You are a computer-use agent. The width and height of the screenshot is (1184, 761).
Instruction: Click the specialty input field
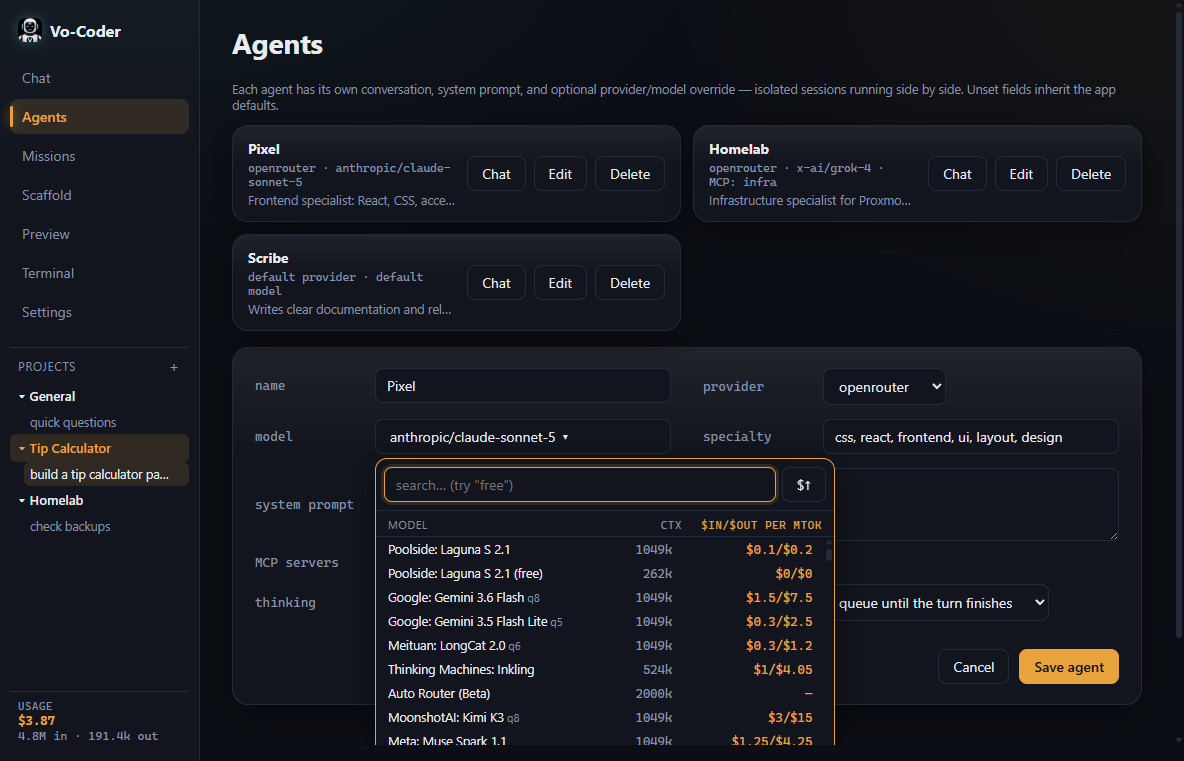(x=970, y=437)
